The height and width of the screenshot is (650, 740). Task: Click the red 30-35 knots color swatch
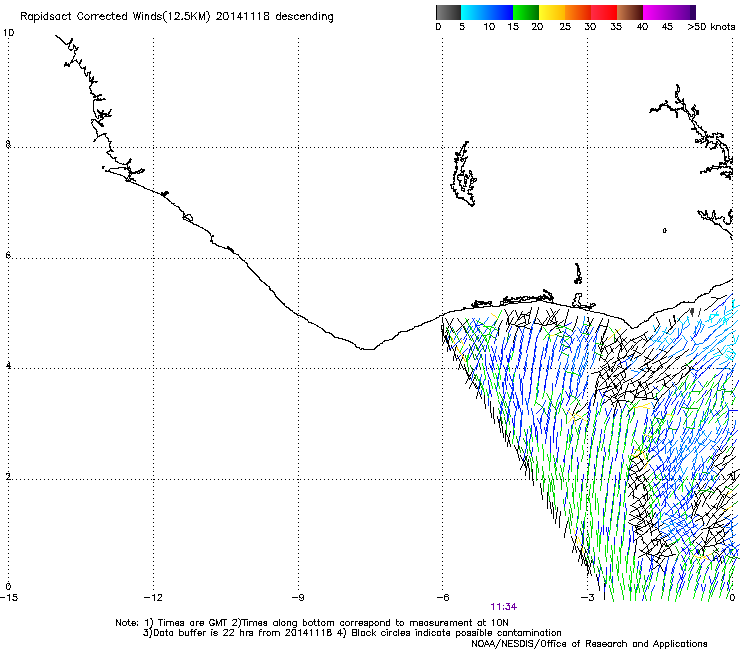pyautogui.click(x=604, y=12)
